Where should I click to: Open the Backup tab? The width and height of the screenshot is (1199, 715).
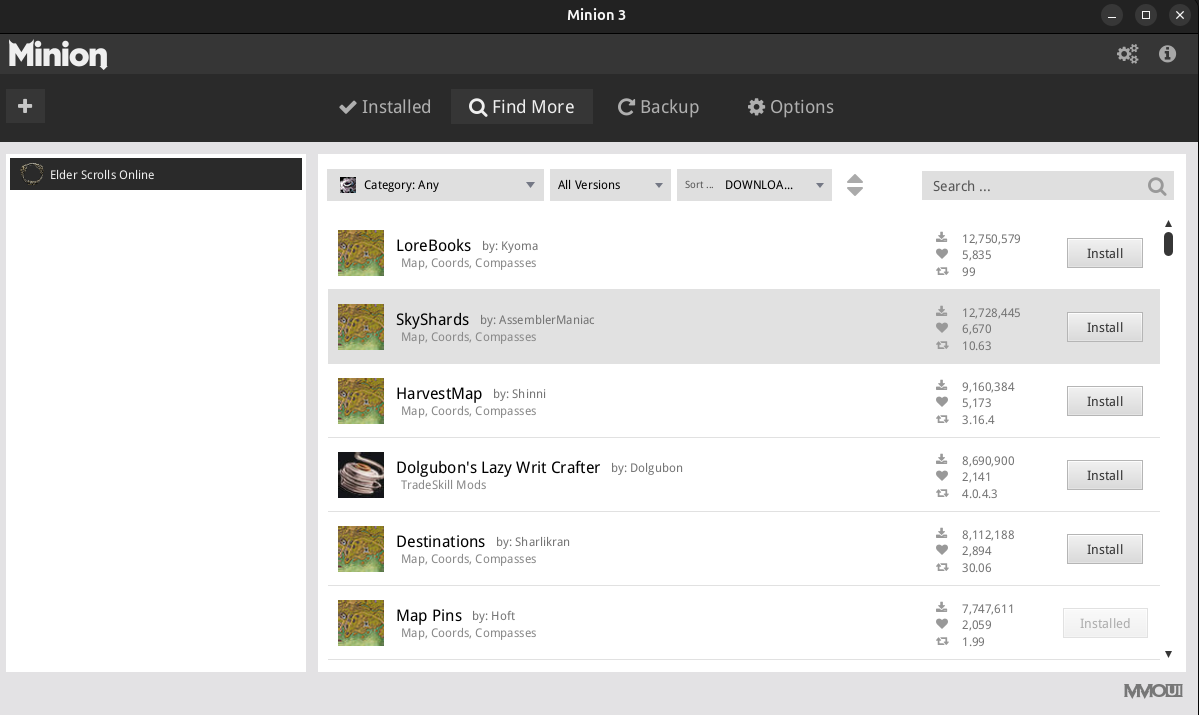tap(658, 106)
